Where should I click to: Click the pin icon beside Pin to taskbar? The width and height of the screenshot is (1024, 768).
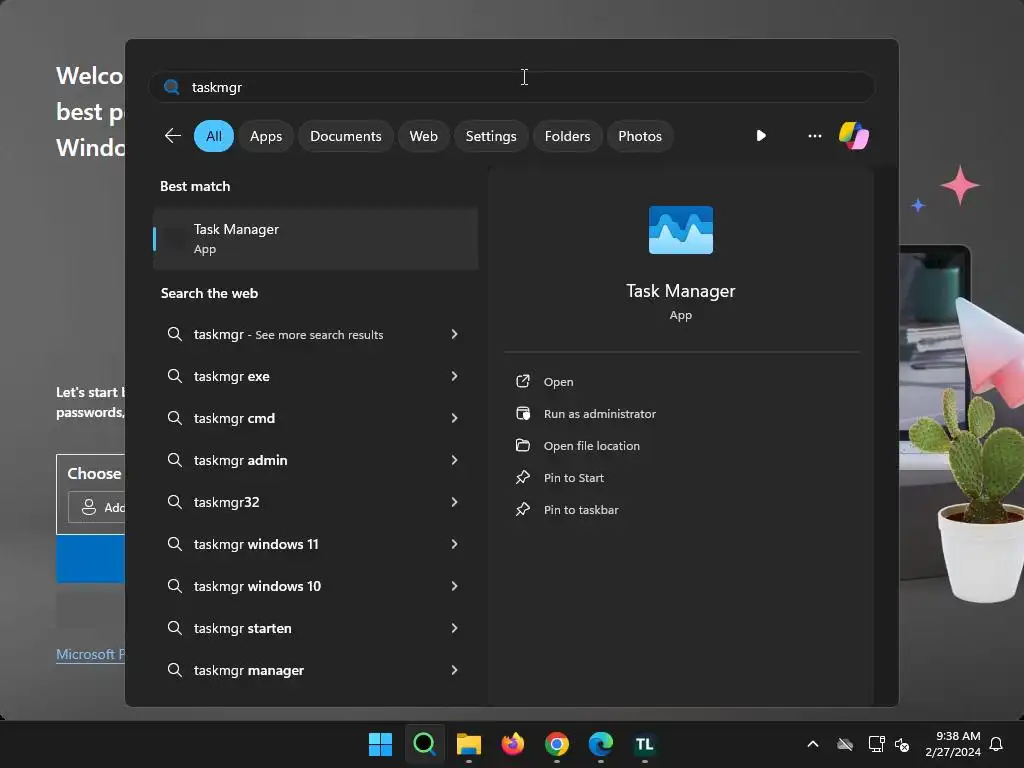[x=523, y=509]
